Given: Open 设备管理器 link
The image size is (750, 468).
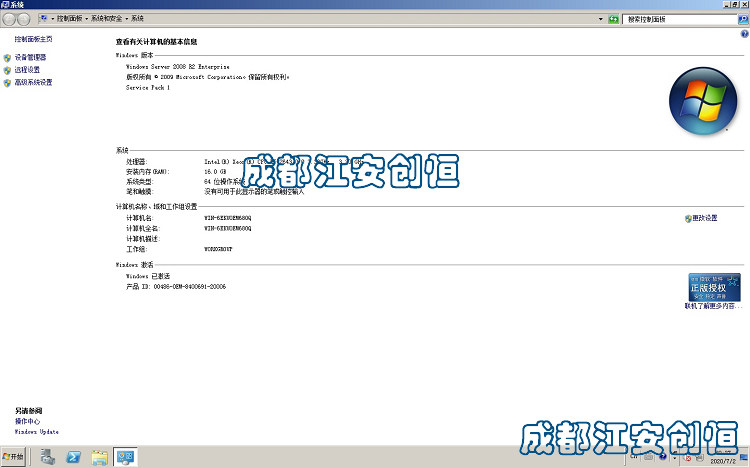Looking at the screenshot, I should (x=30, y=57).
